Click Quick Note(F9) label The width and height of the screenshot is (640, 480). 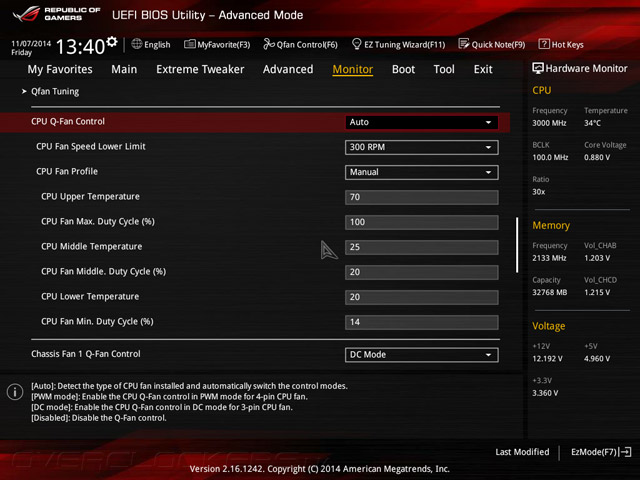(x=498, y=44)
